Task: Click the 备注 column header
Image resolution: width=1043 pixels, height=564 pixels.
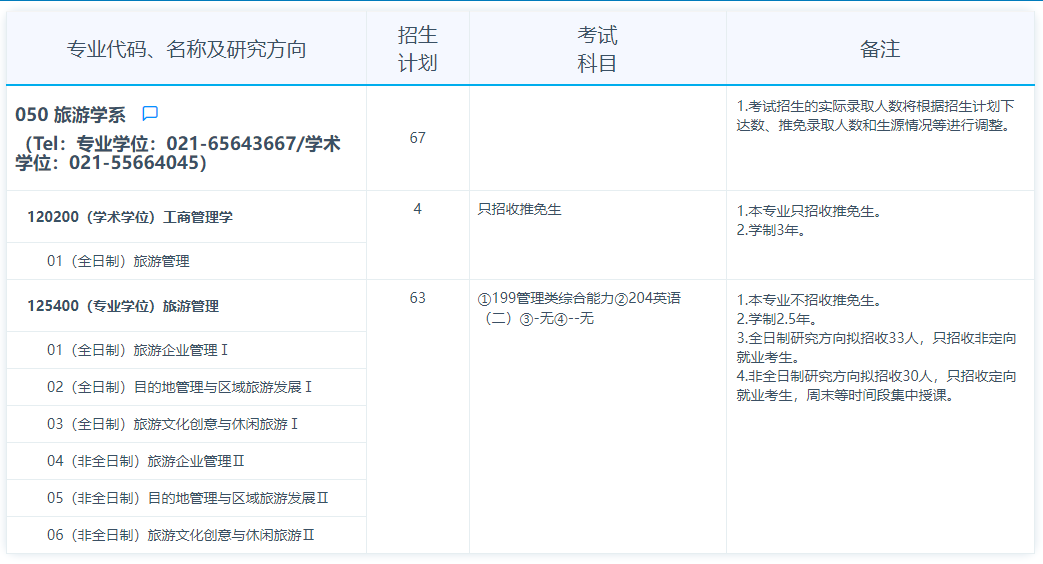Action: [x=880, y=50]
